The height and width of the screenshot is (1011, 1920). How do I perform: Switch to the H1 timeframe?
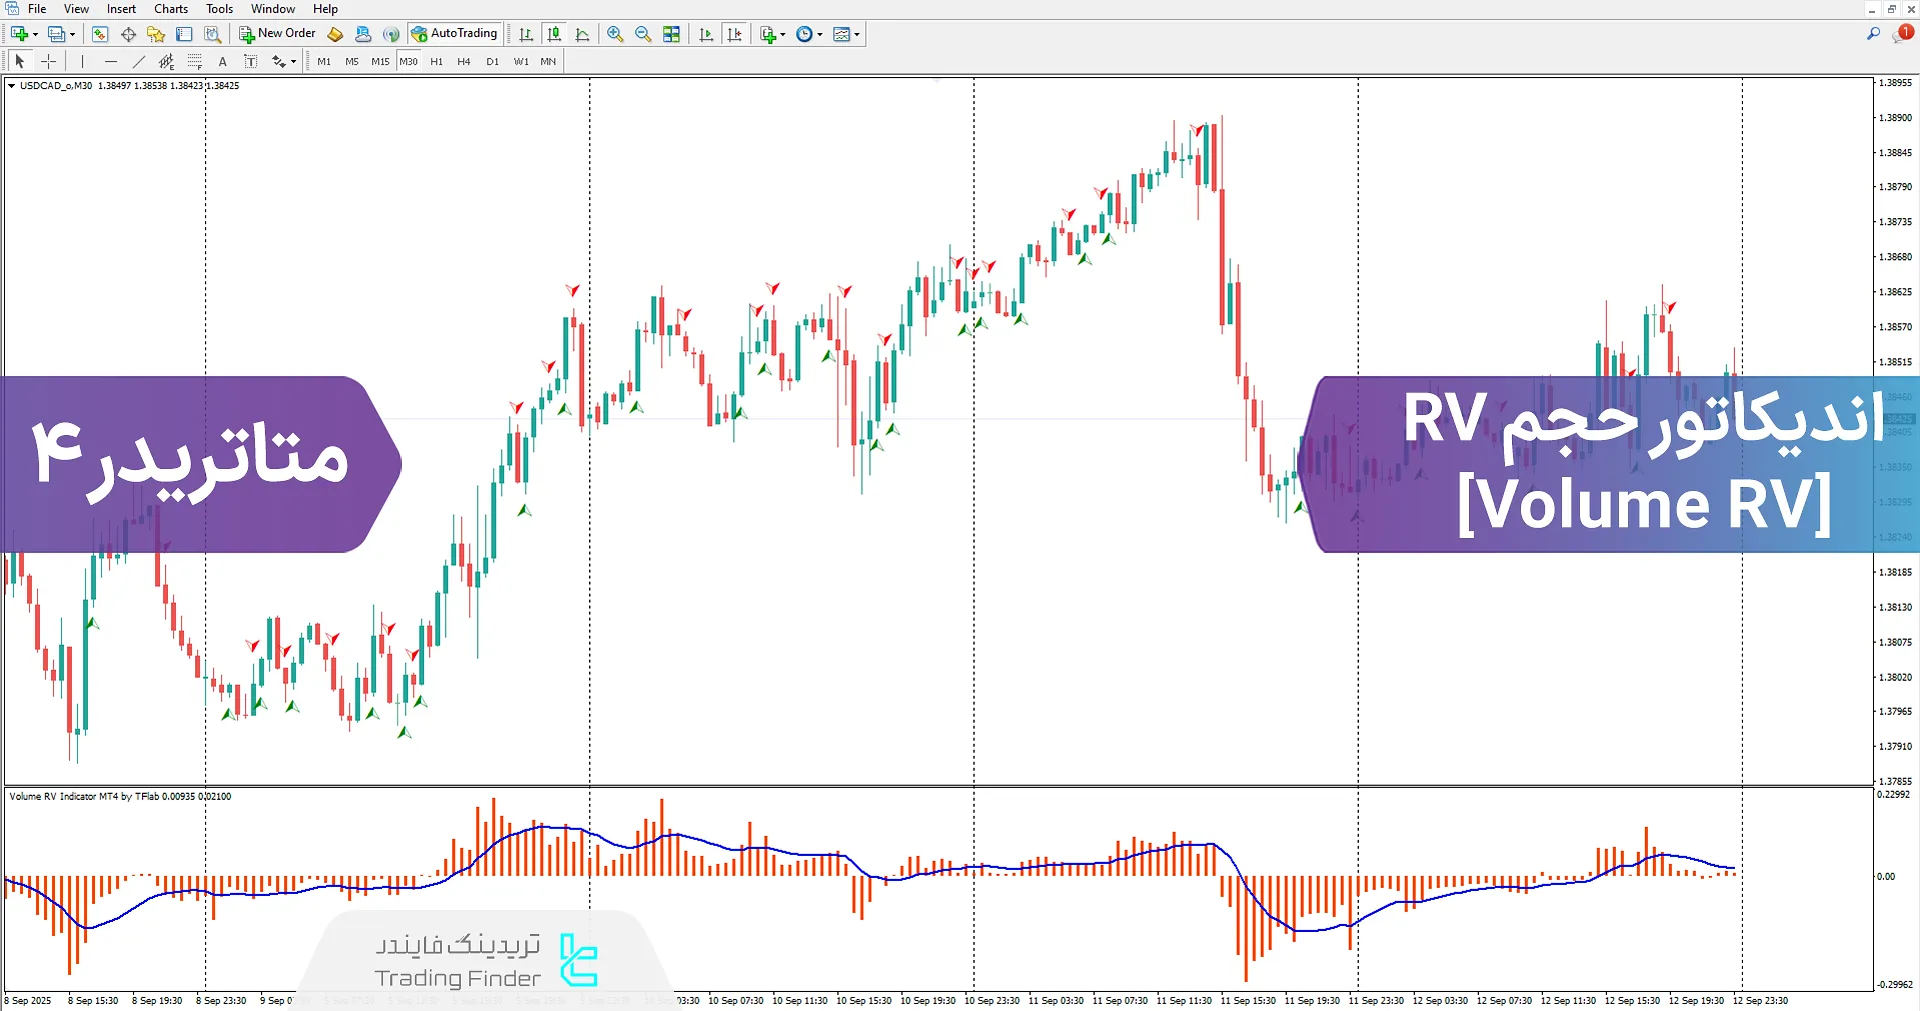click(436, 61)
